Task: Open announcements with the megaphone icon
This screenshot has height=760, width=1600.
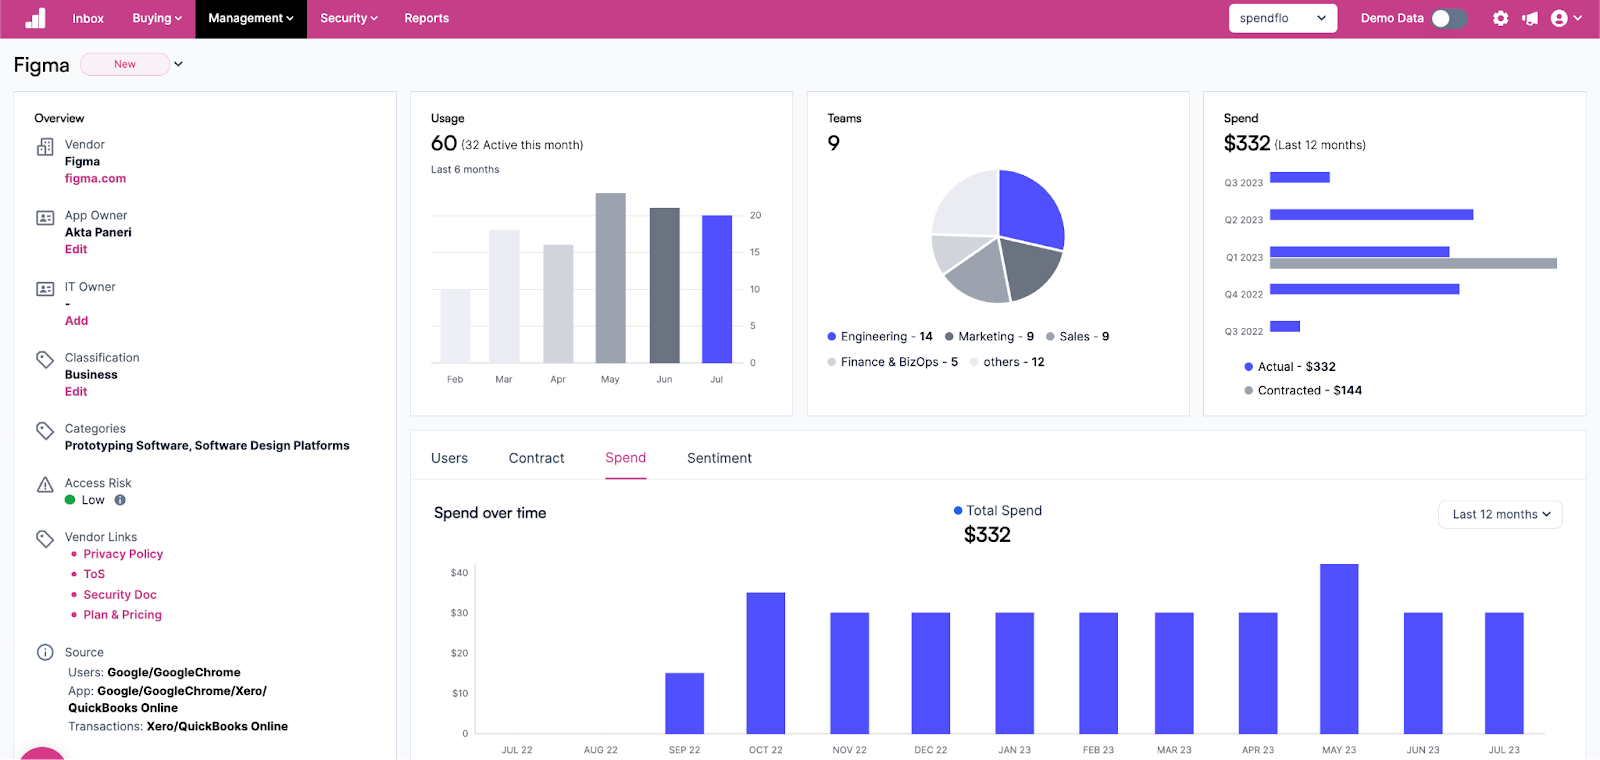Action: coord(1530,18)
